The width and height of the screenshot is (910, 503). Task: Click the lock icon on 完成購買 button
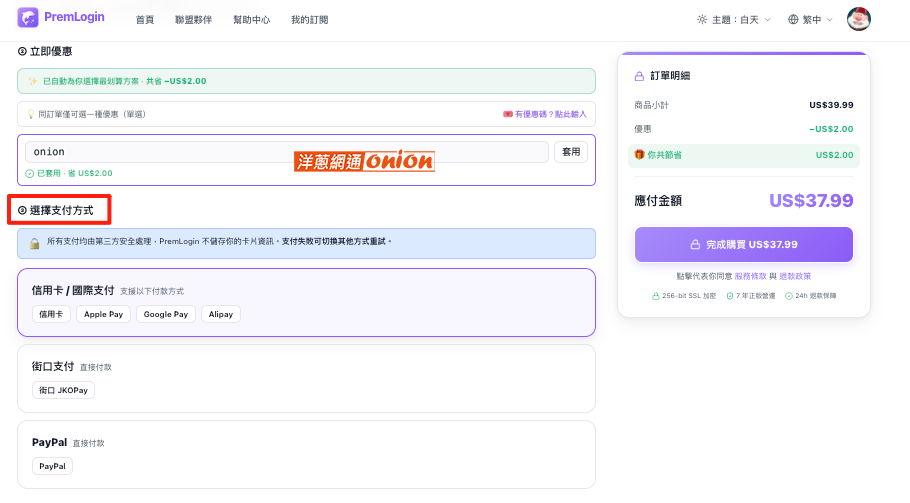pos(695,245)
